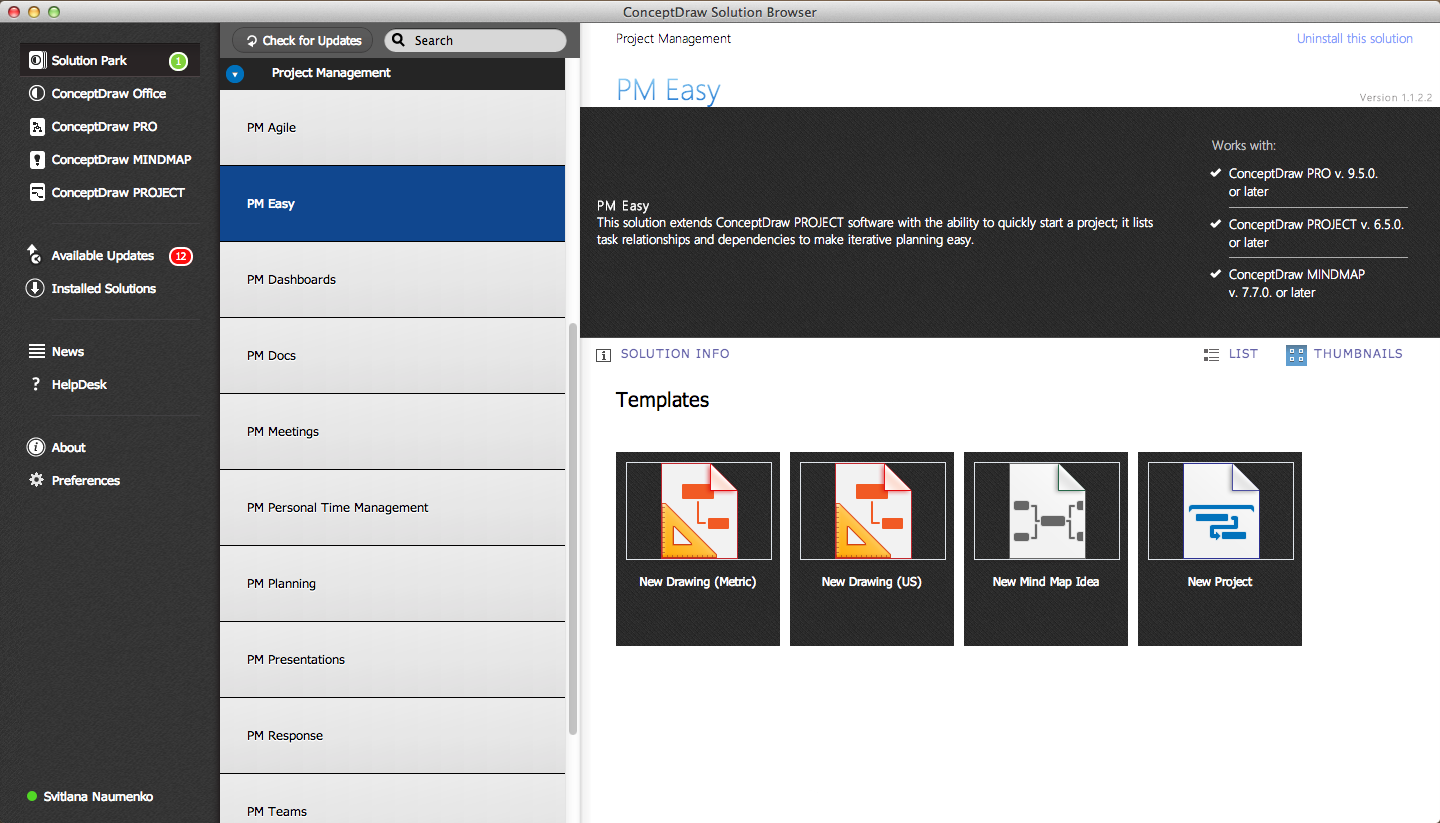
Task: Click Check for Updates button
Action: tap(303, 41)
